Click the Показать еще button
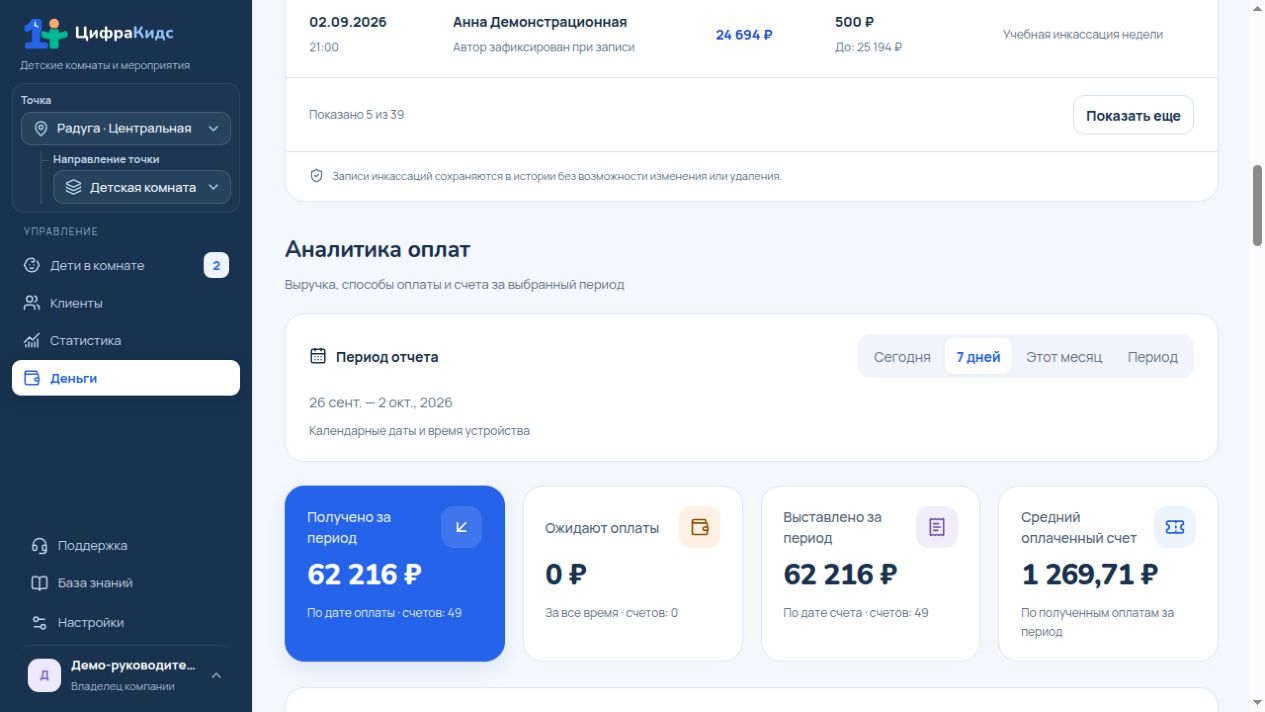Image resolution: width=1265 pixels, height=712 pixels. 1133,115
